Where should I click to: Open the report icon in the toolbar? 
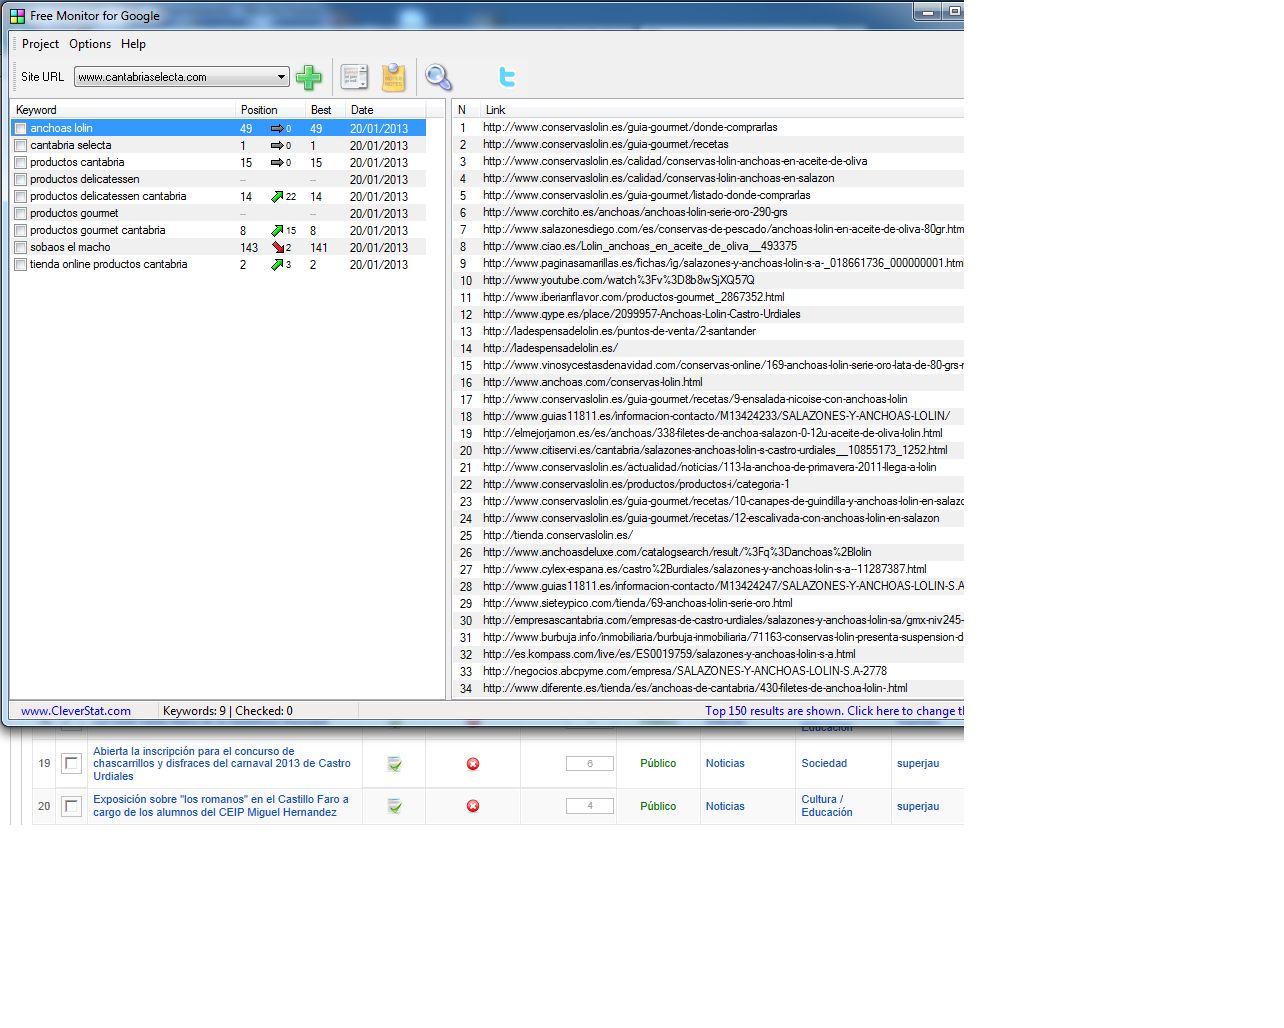(x=354, y=77)
